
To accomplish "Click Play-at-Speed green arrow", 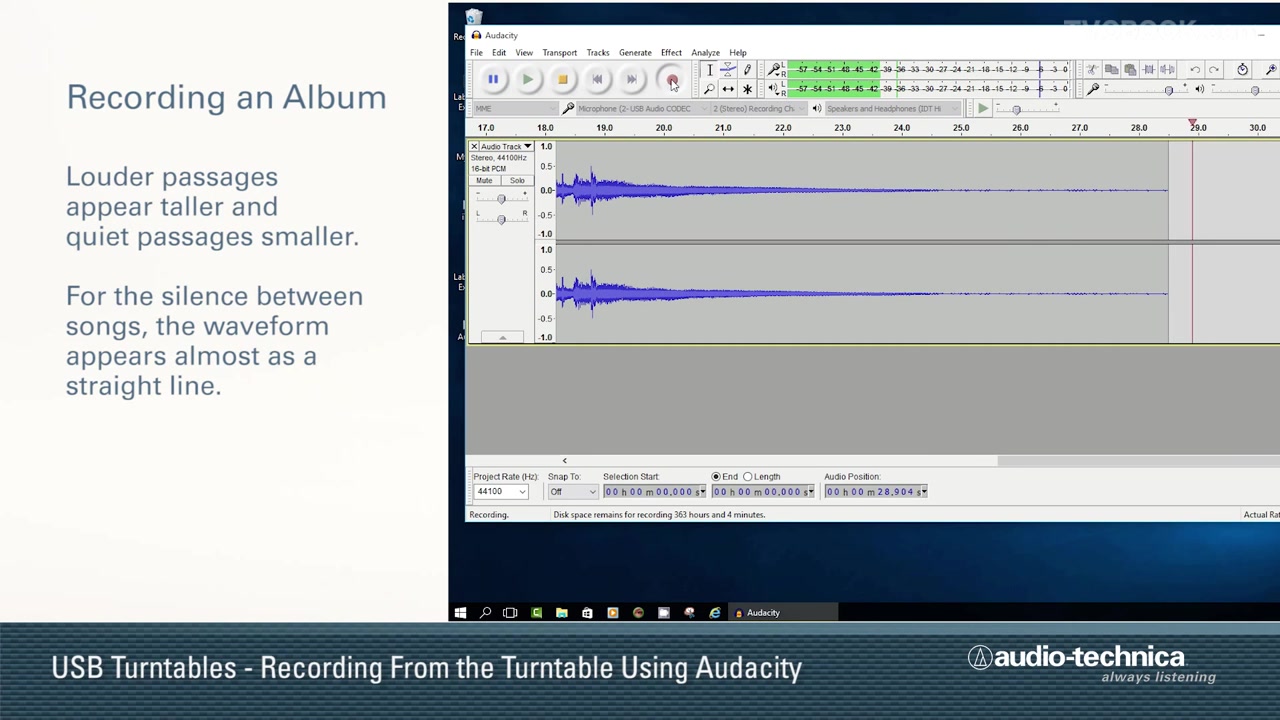I will [983, 109].
